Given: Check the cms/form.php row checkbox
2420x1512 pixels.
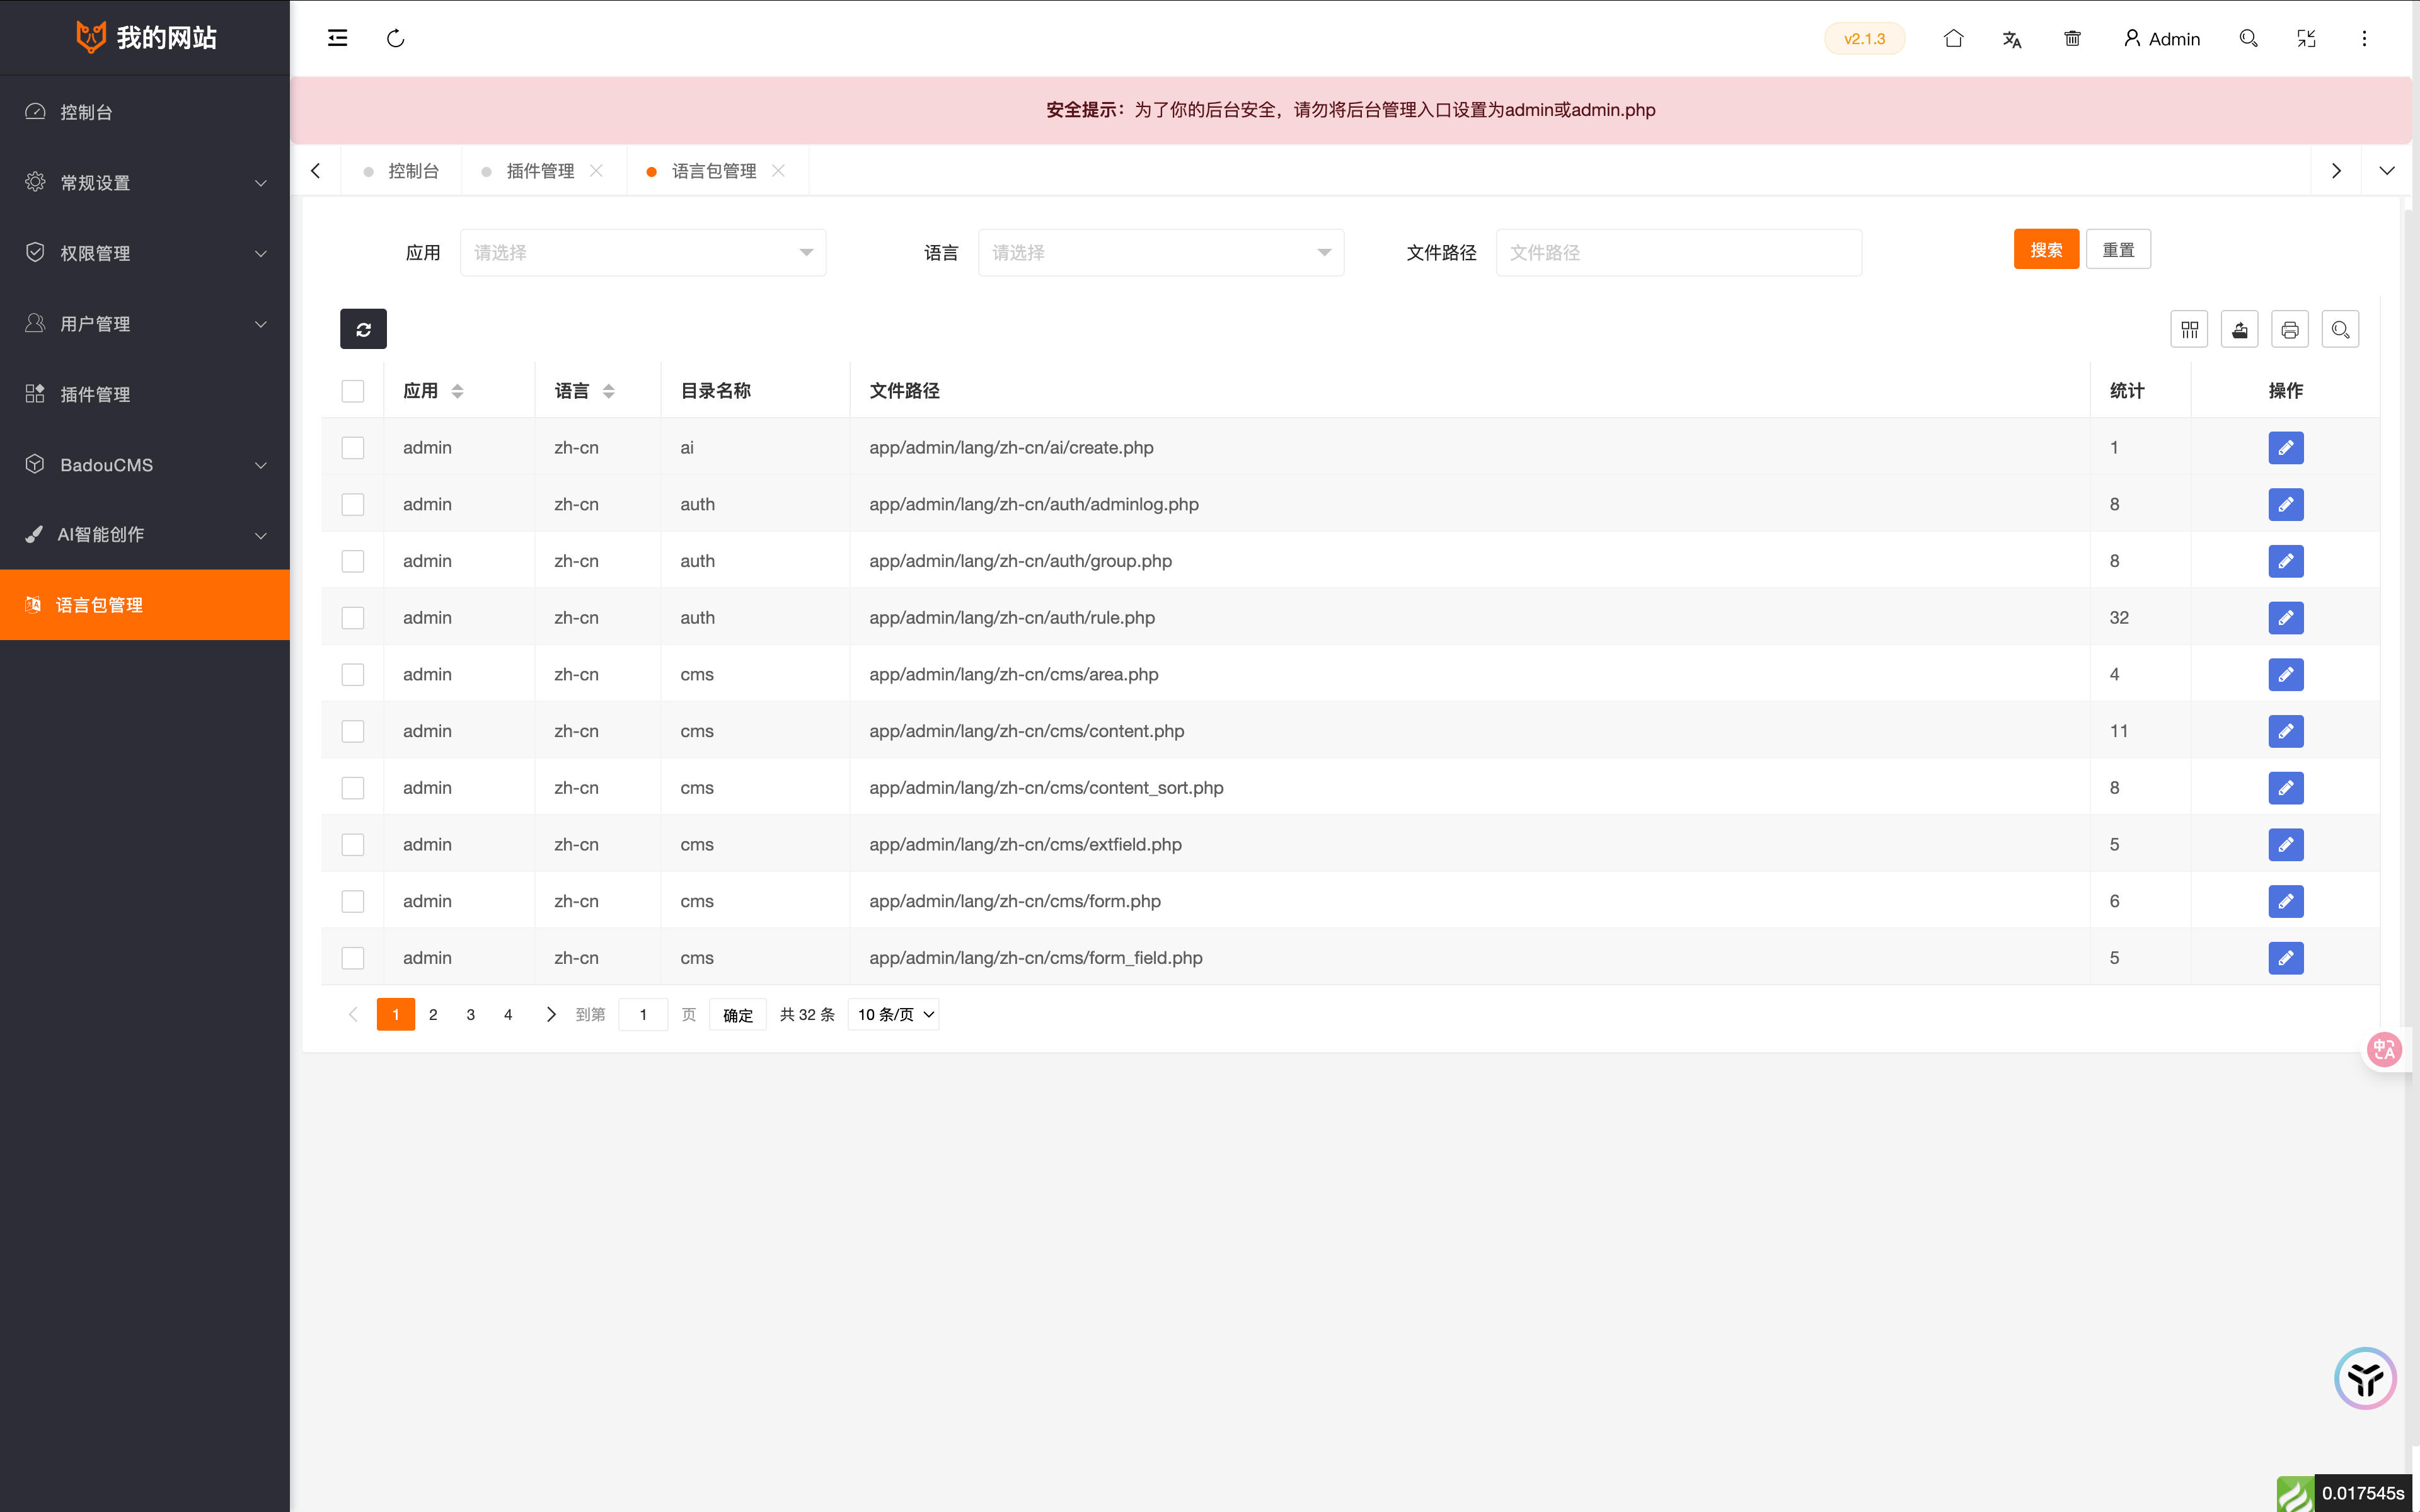Looking at the screenshot, I should 353,901.
